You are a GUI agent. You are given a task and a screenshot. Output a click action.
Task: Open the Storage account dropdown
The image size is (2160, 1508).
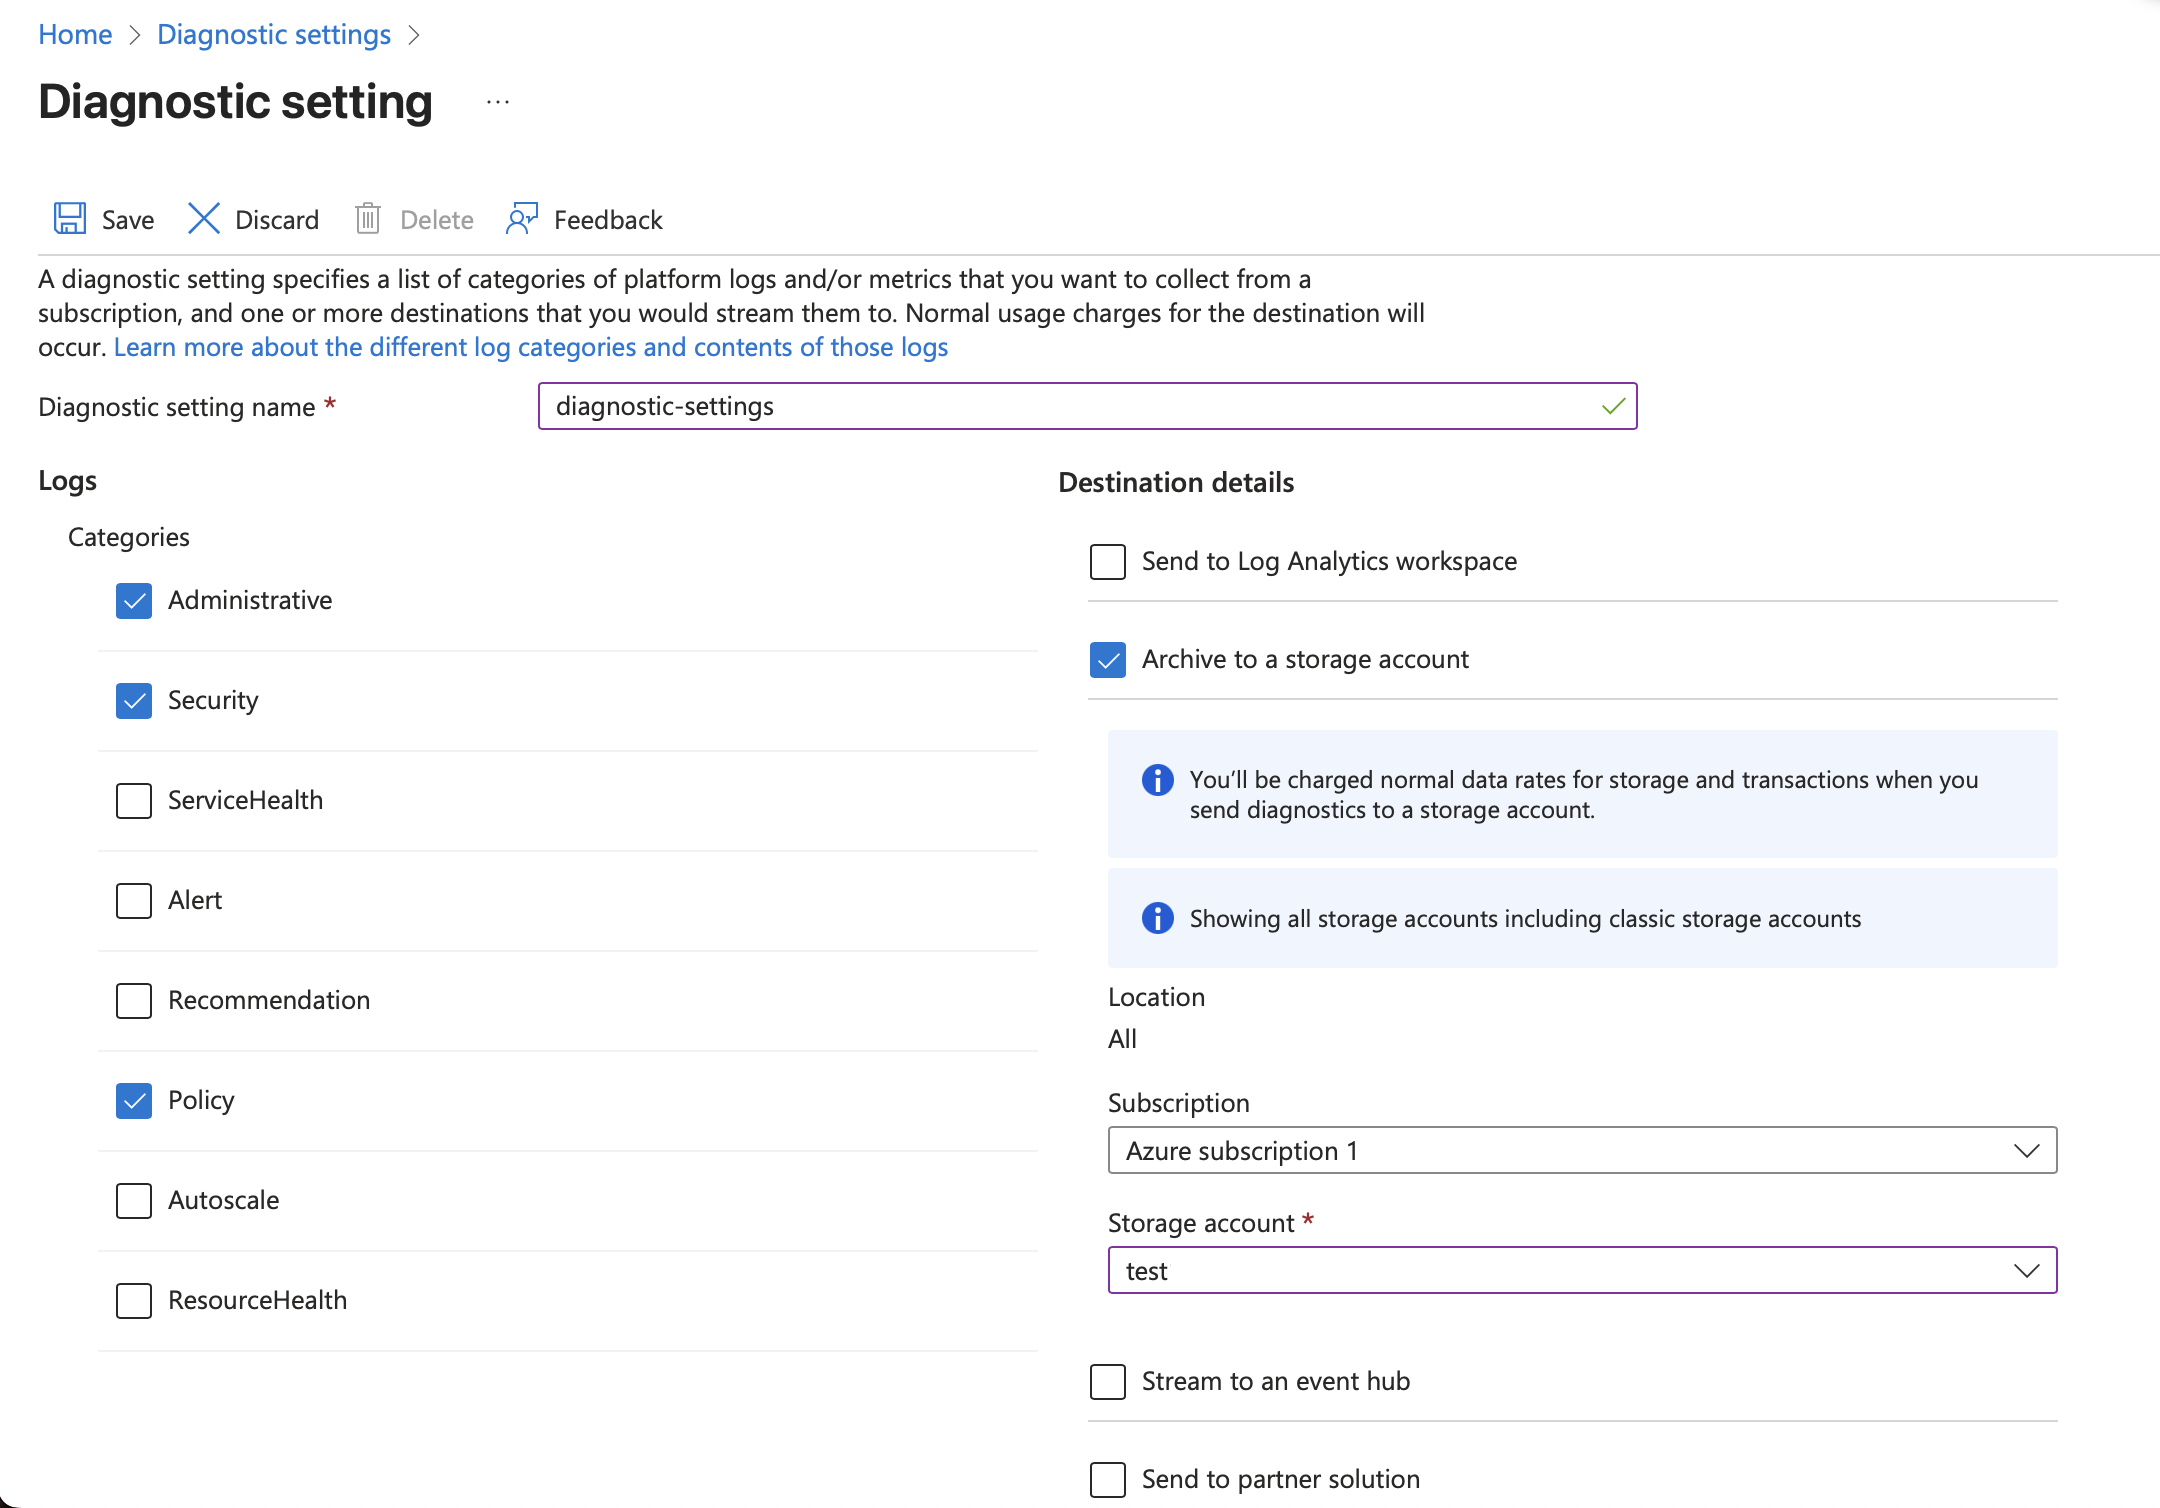coord(2027,1270)
